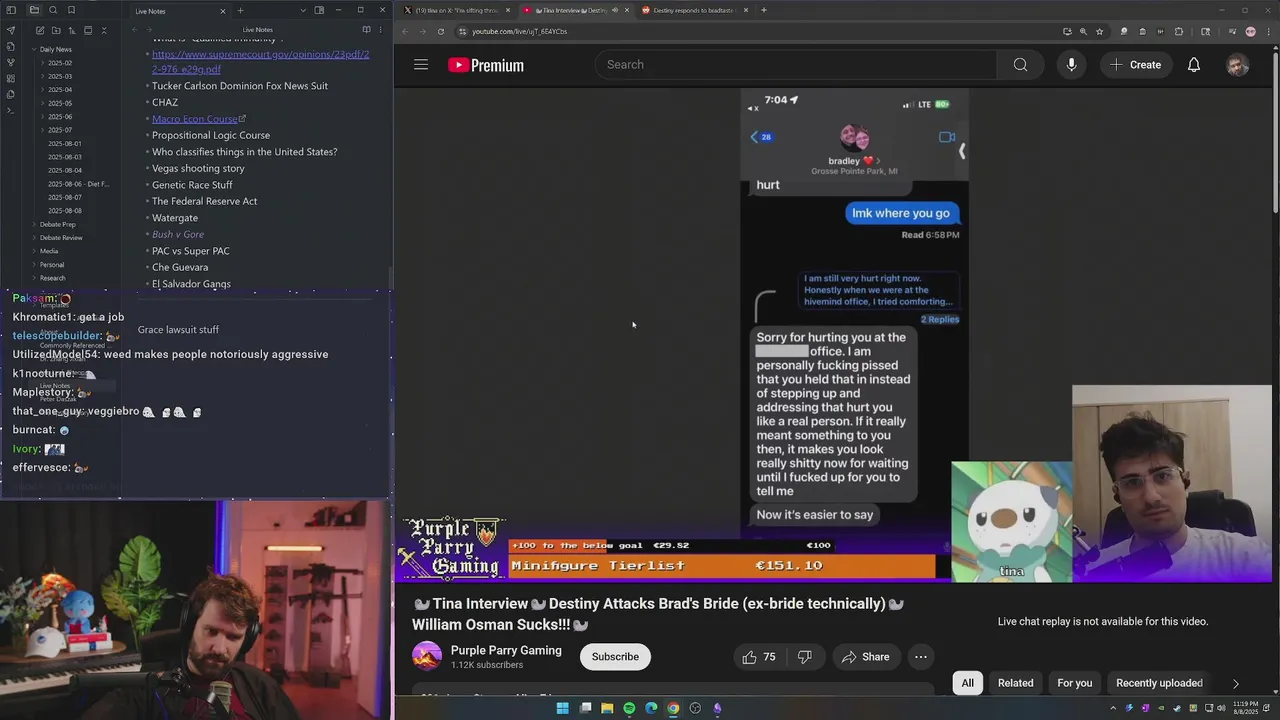Click the Chrome address bar URL

pyautogui.click(x=519, y=31)
